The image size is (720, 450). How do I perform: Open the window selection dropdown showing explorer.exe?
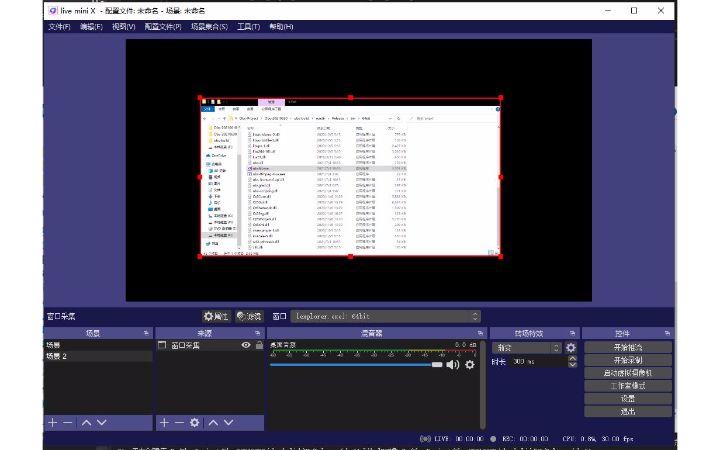point(386,316)
